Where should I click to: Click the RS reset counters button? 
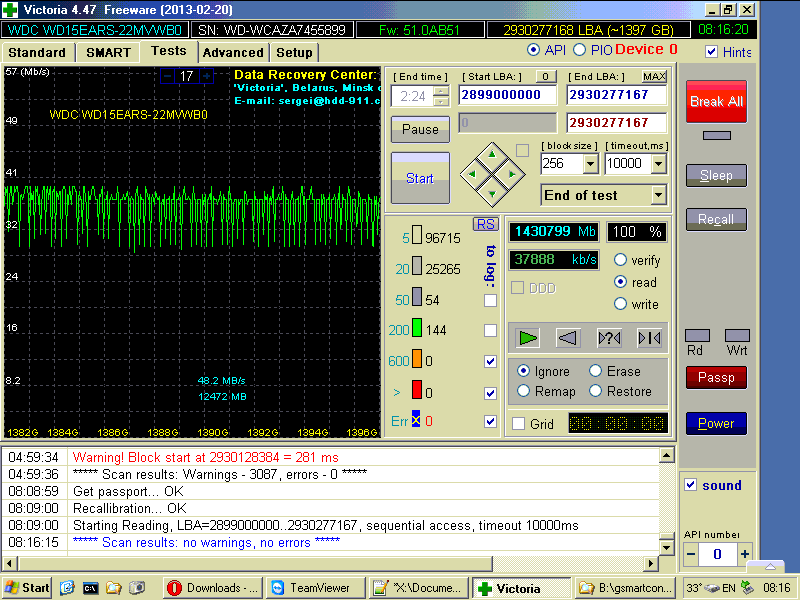(485, 224)
